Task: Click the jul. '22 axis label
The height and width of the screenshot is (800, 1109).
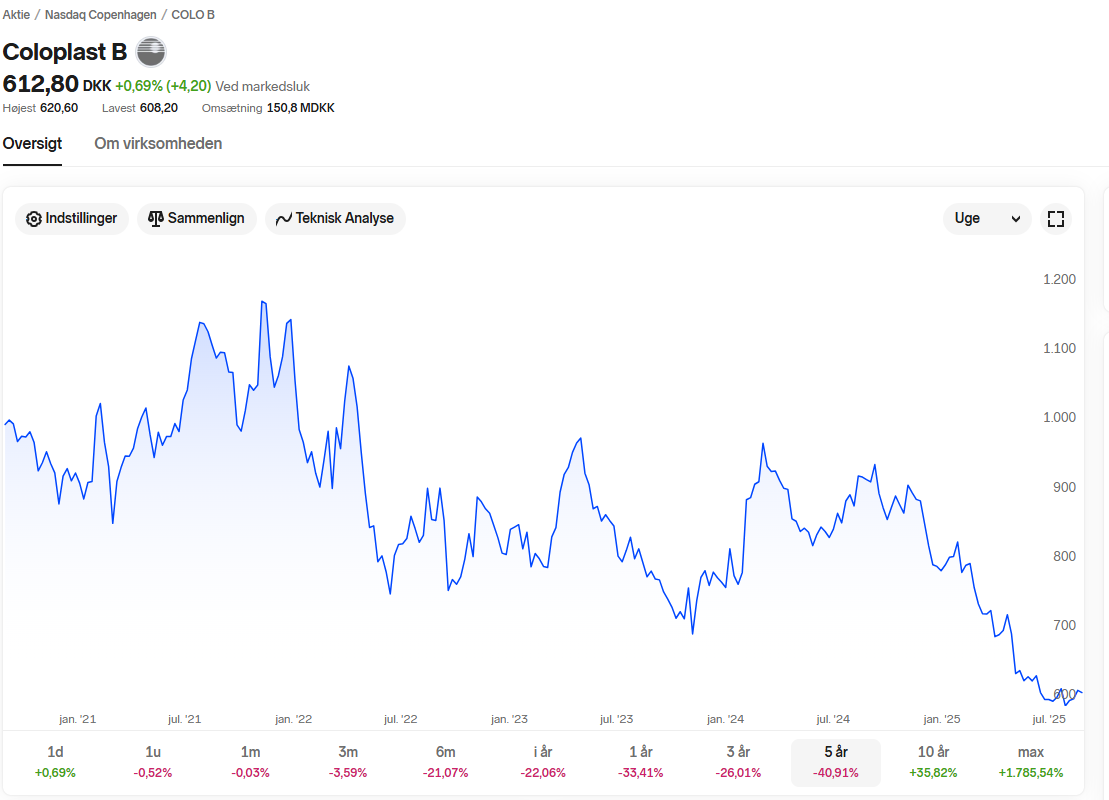Action: 400,719
